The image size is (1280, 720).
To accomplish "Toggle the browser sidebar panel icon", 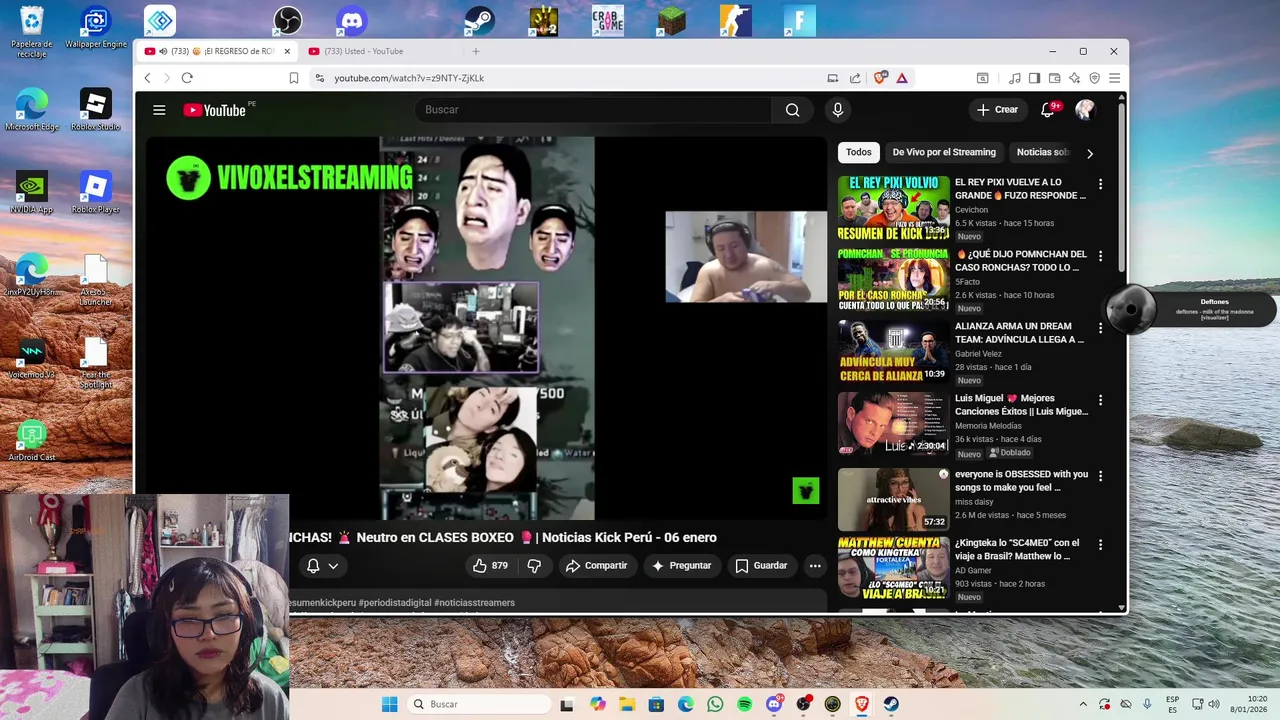I will click(1035, 78).
